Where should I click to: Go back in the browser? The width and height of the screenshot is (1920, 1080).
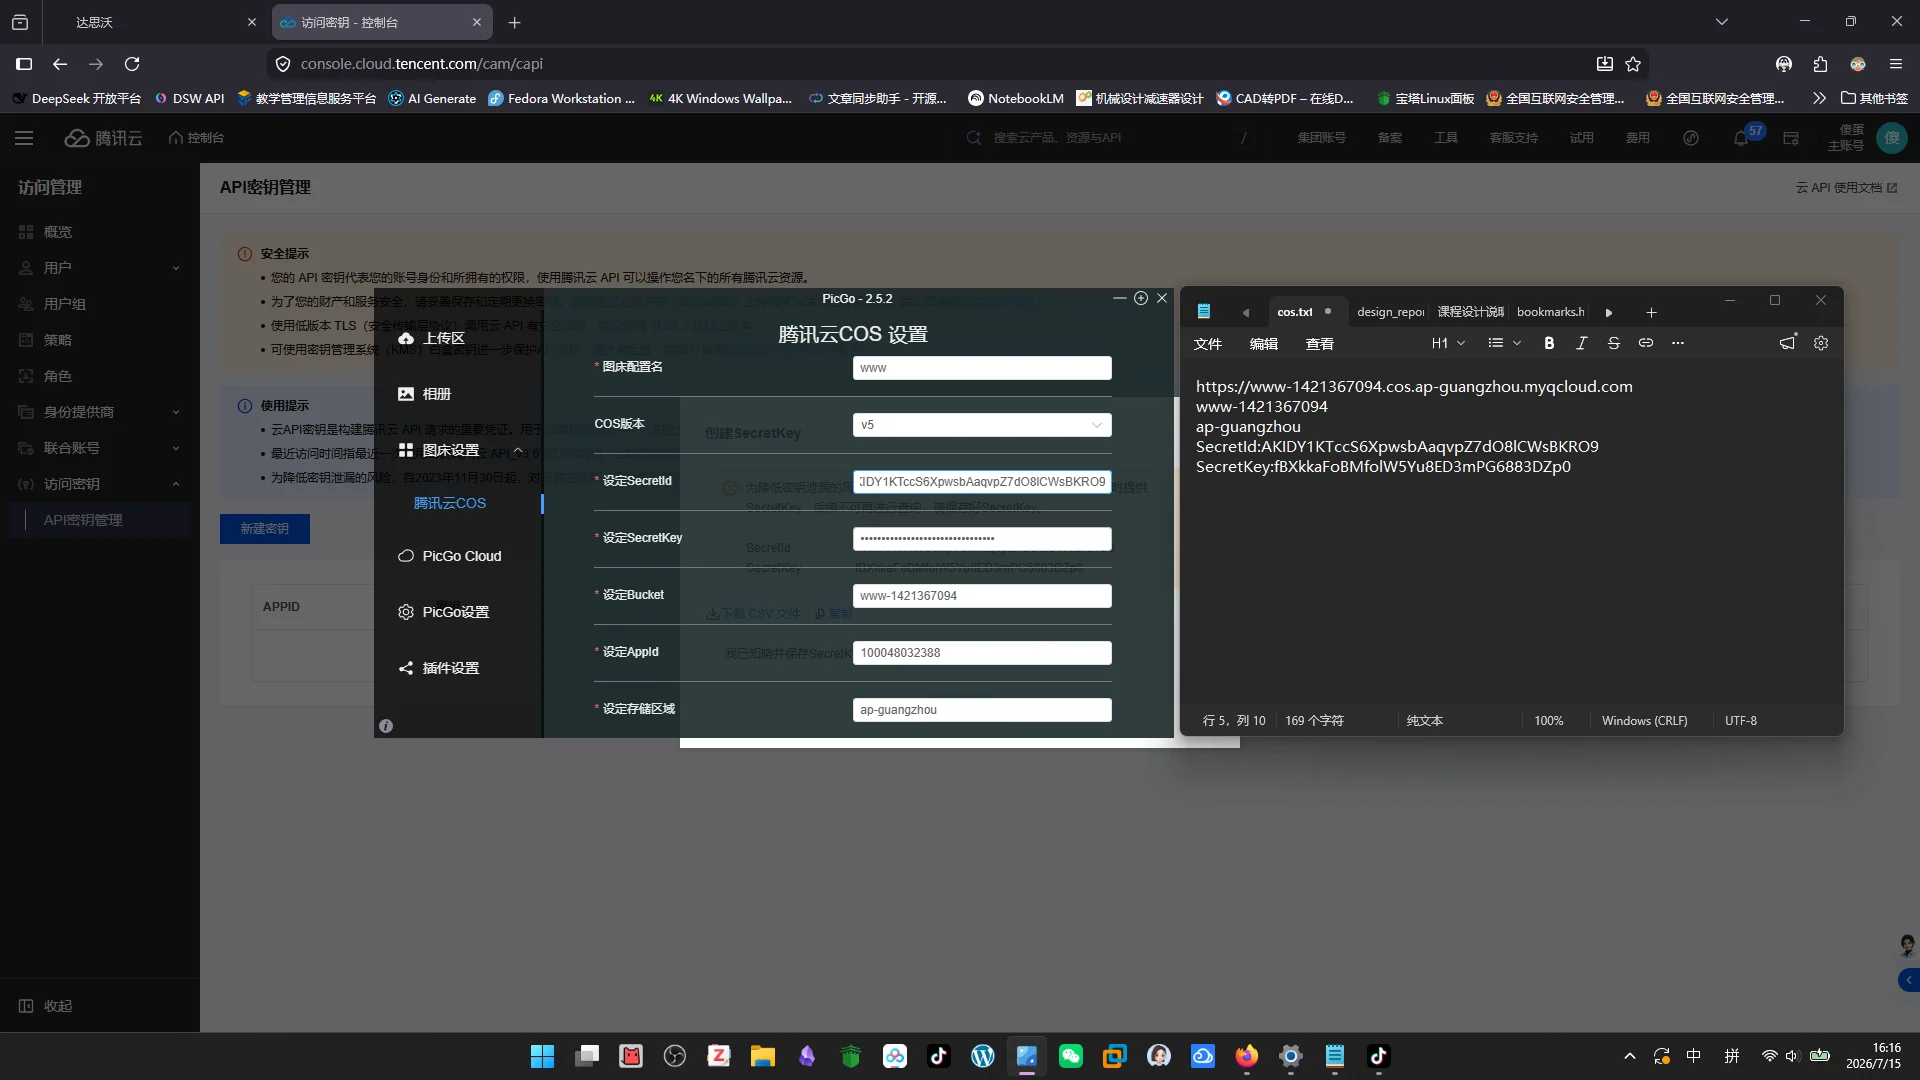pyautogui.click(x=60, y=64)
